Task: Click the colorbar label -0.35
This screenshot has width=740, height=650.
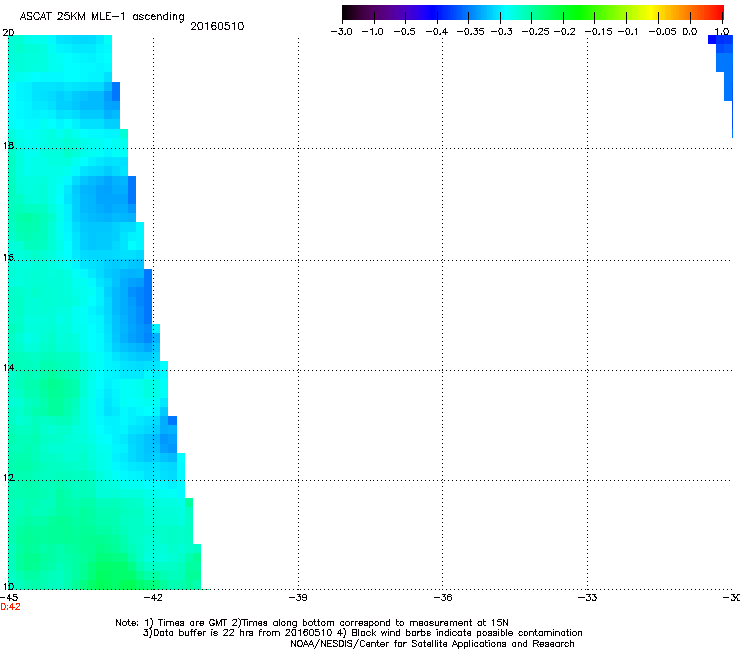Action: [471, 32]
